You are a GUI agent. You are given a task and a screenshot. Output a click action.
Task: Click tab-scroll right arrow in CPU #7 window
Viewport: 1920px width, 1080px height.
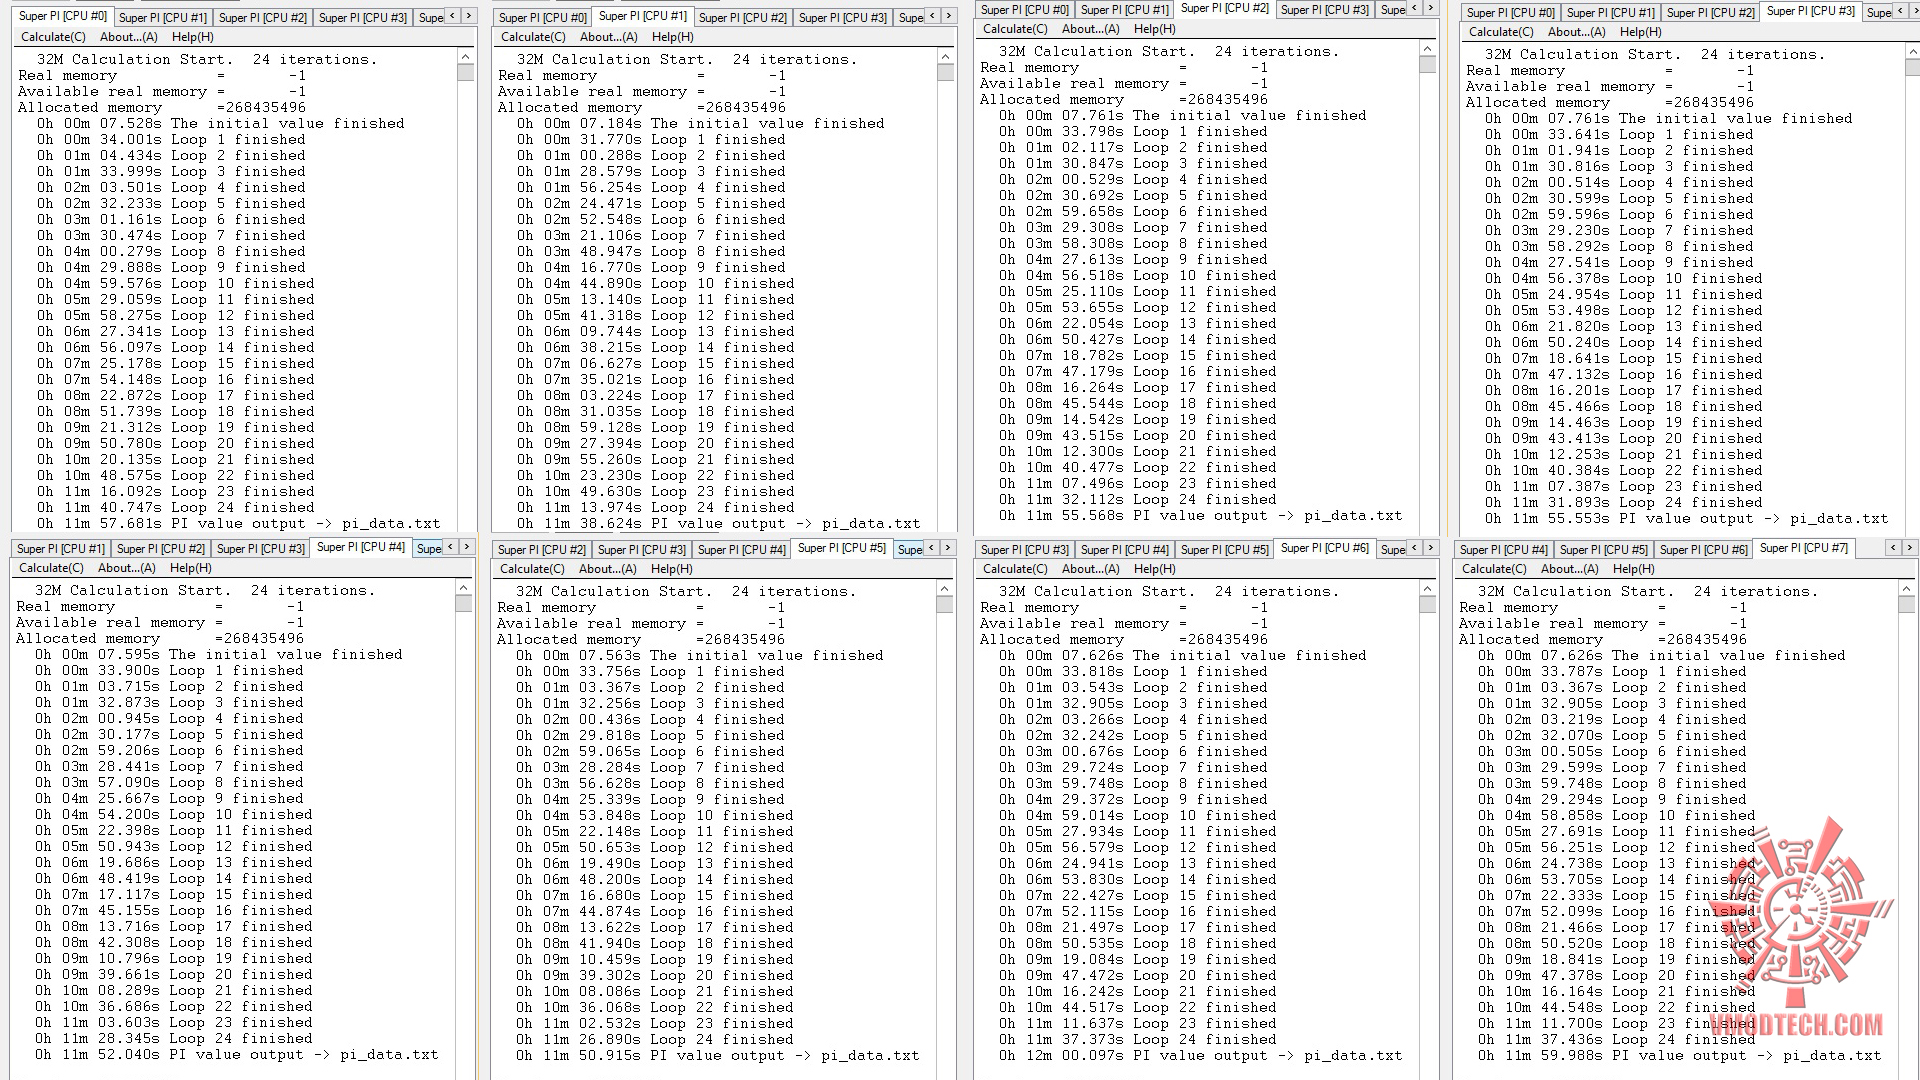(x=1910, y=547)
